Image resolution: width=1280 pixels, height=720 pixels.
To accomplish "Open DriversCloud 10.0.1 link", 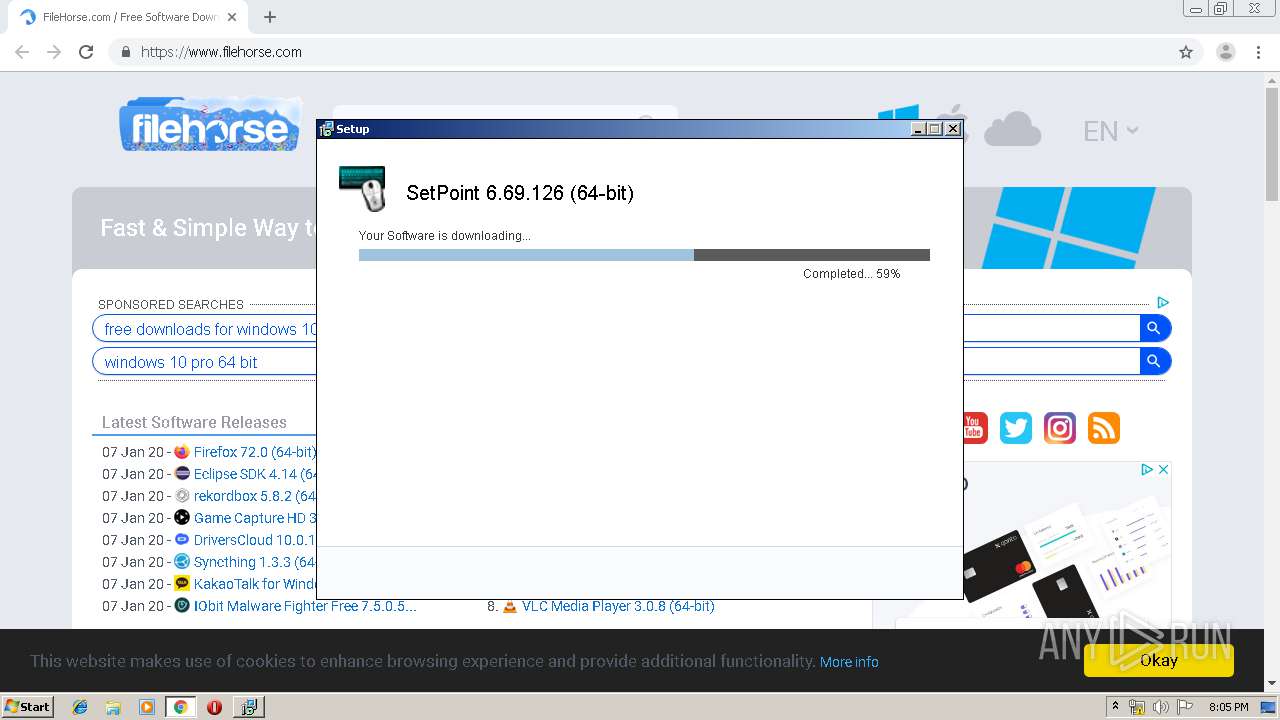I will (255, 540).
